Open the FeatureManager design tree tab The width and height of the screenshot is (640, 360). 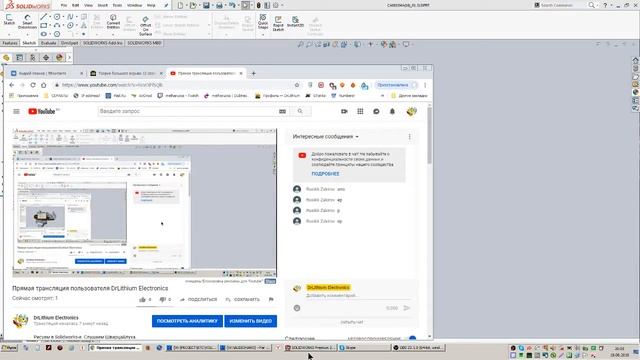click(x=6, y=58)
